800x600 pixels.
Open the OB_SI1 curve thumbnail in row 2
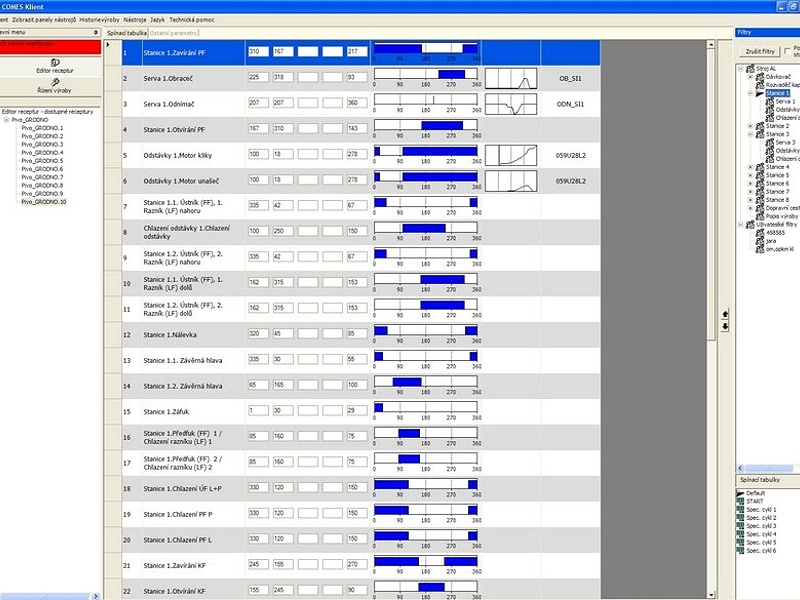click(511, 78)
